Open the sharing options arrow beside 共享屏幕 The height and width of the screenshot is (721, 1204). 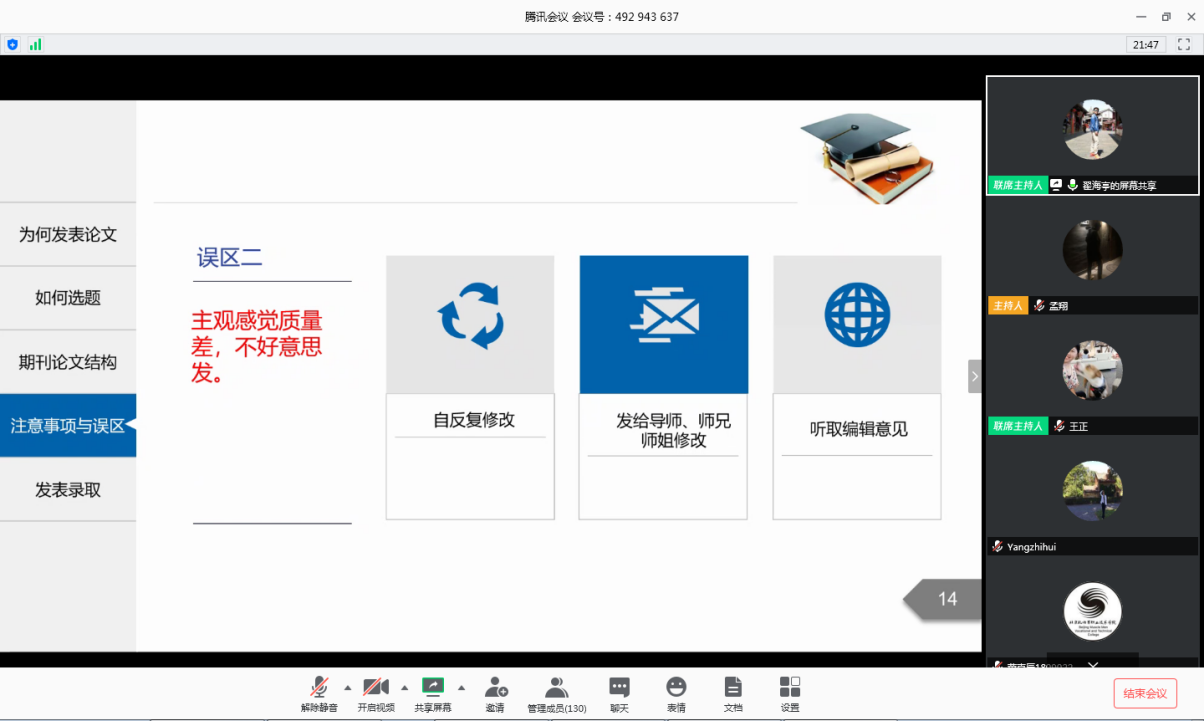tap(461, 689)
